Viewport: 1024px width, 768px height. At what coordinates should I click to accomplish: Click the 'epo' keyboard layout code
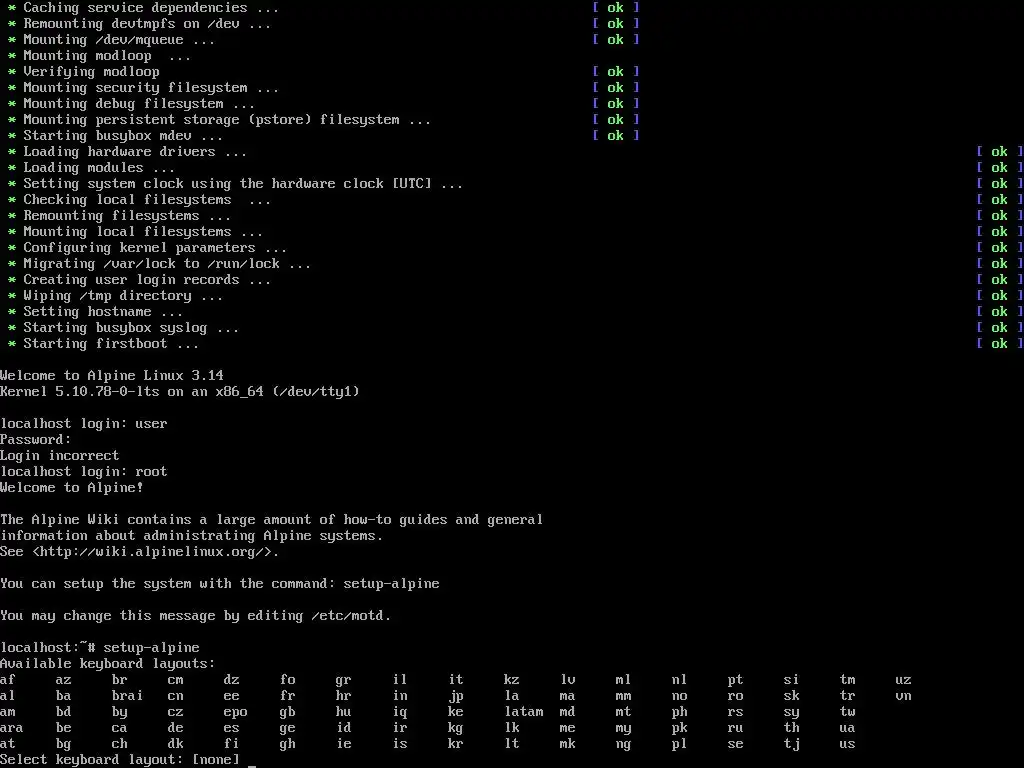(x=235, y=712)
